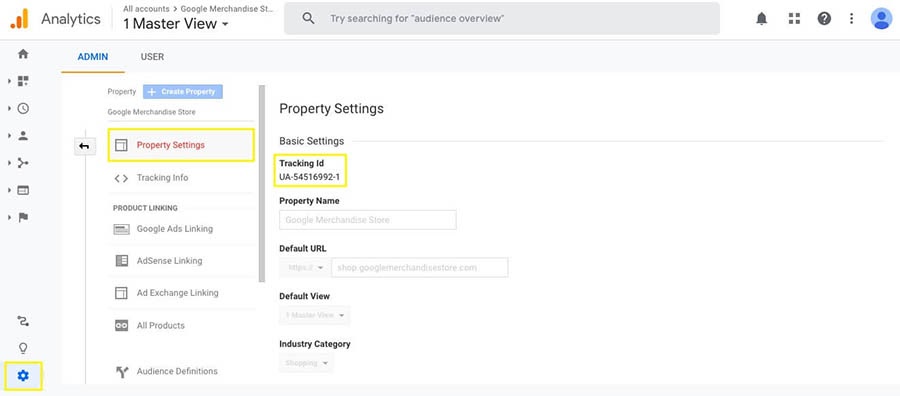Switch to the ADMIN tab
The image size is (900, 396).
tap(92, 57)
